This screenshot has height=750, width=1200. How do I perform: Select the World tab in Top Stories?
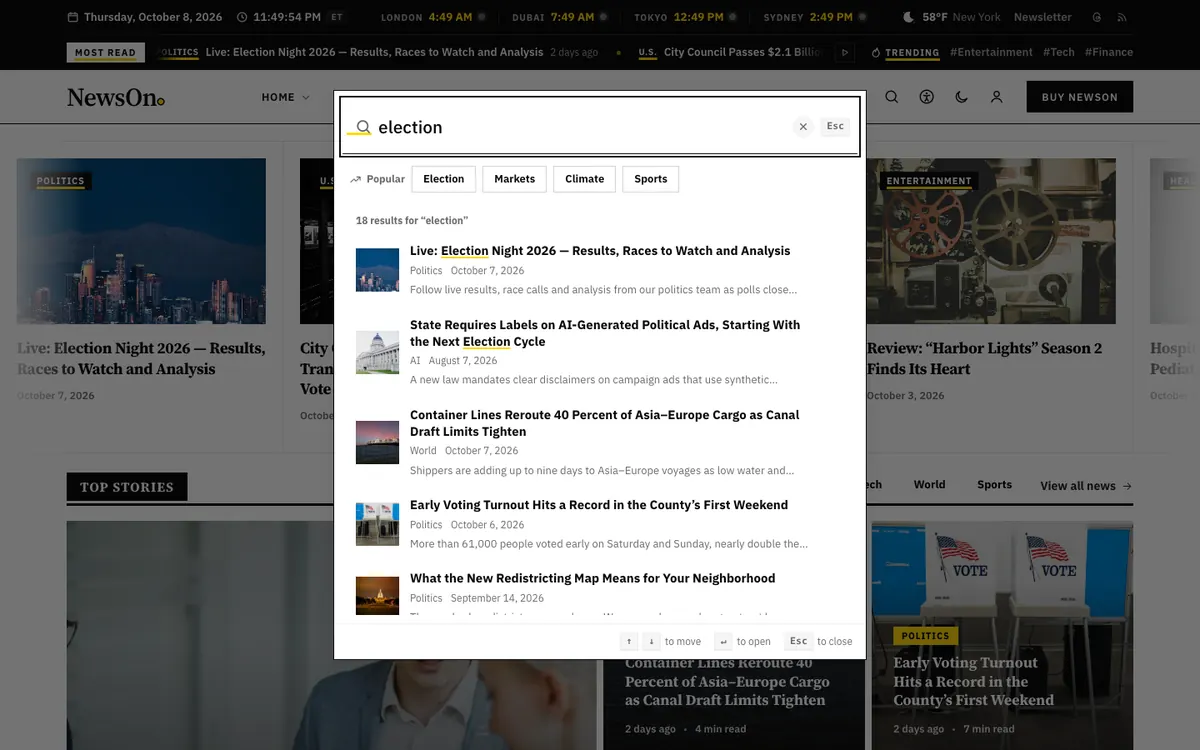[929, 485]
